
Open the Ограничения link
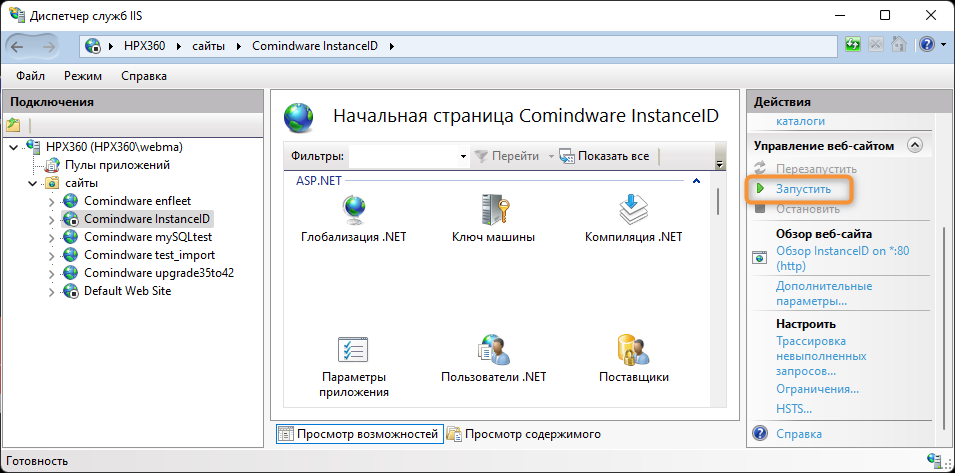[x=817, y=389]
